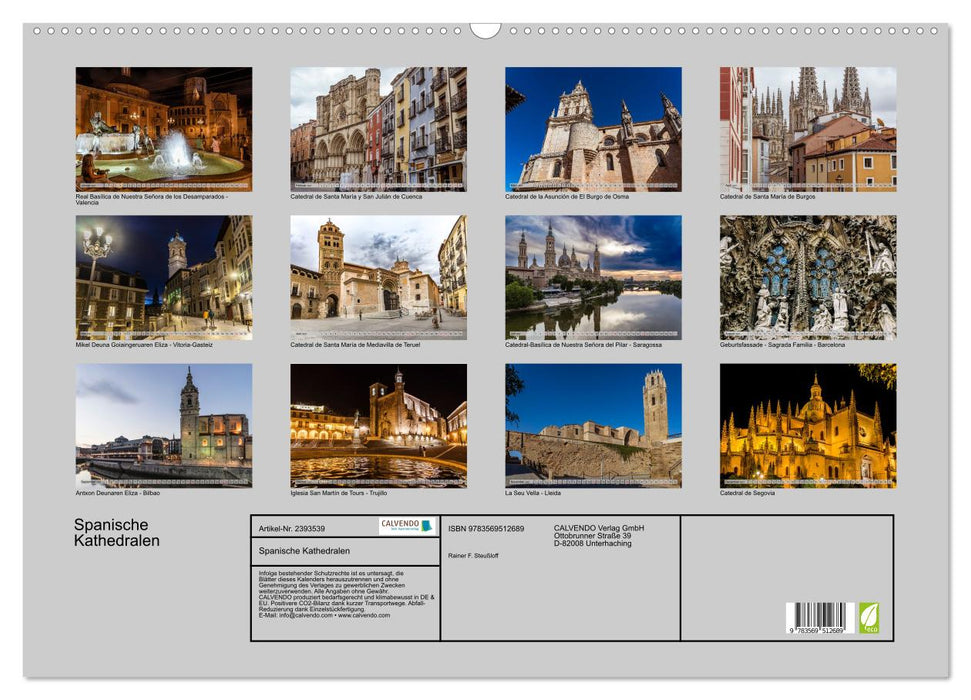This screenshot has width=971, height=700.
Task: Open the Teruel cathedral tower photo
Action: click(x=378, y=278)
